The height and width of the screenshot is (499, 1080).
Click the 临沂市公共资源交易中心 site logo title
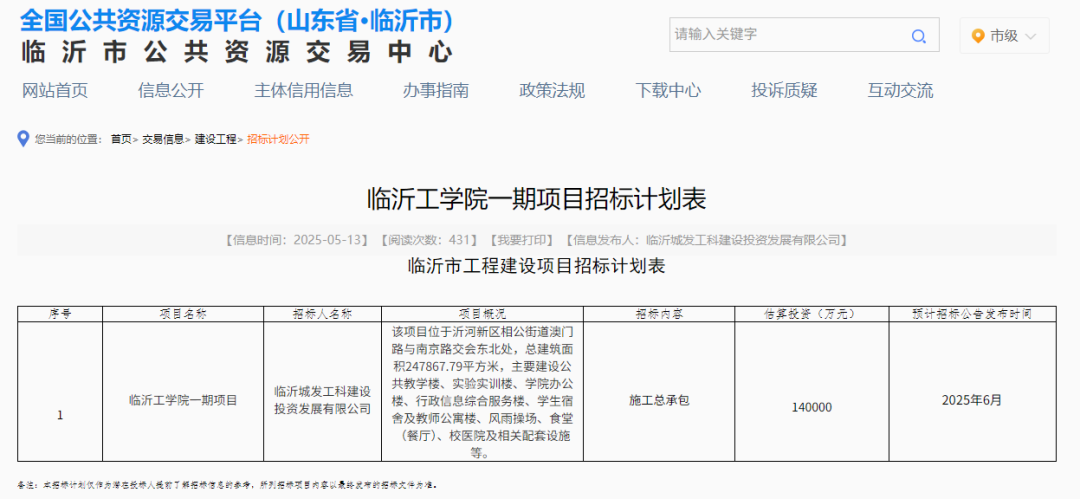(x=237, y=52)
